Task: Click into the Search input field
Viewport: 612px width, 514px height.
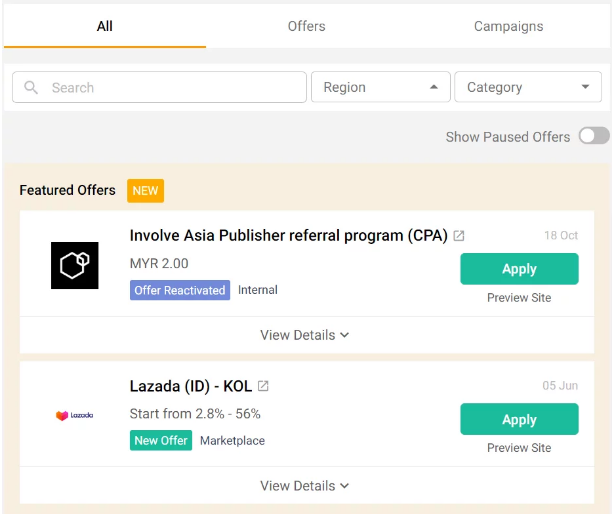Action: click(170, 88)
